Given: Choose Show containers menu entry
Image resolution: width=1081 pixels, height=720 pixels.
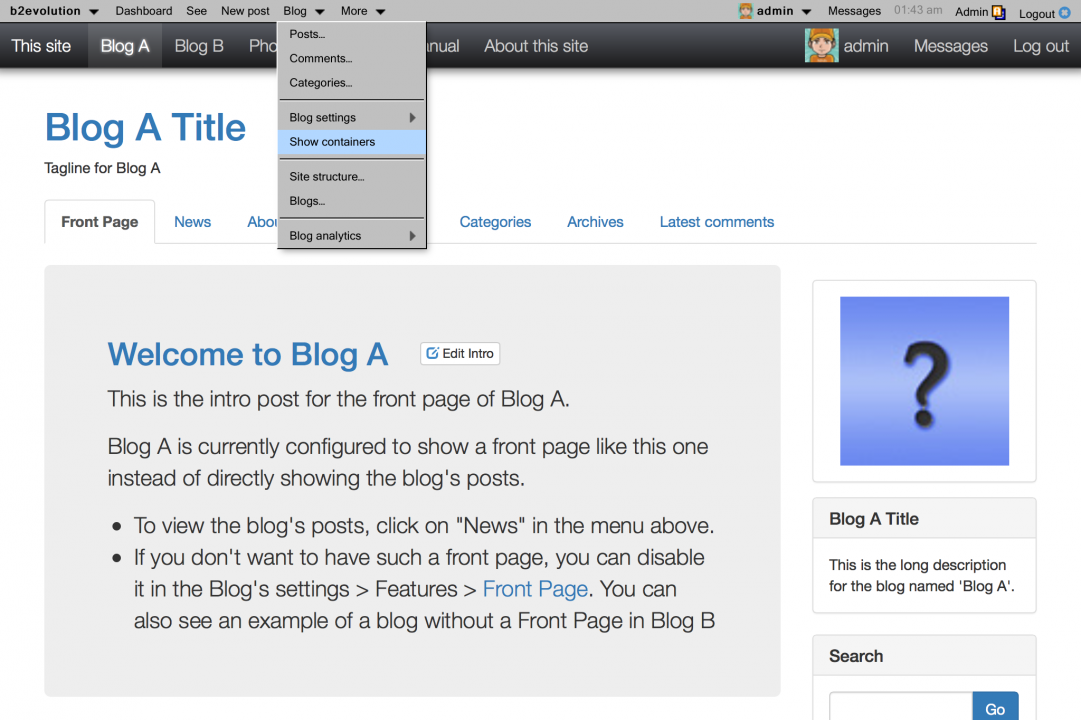Looking at the screenshot, I should tap(352, 142).
